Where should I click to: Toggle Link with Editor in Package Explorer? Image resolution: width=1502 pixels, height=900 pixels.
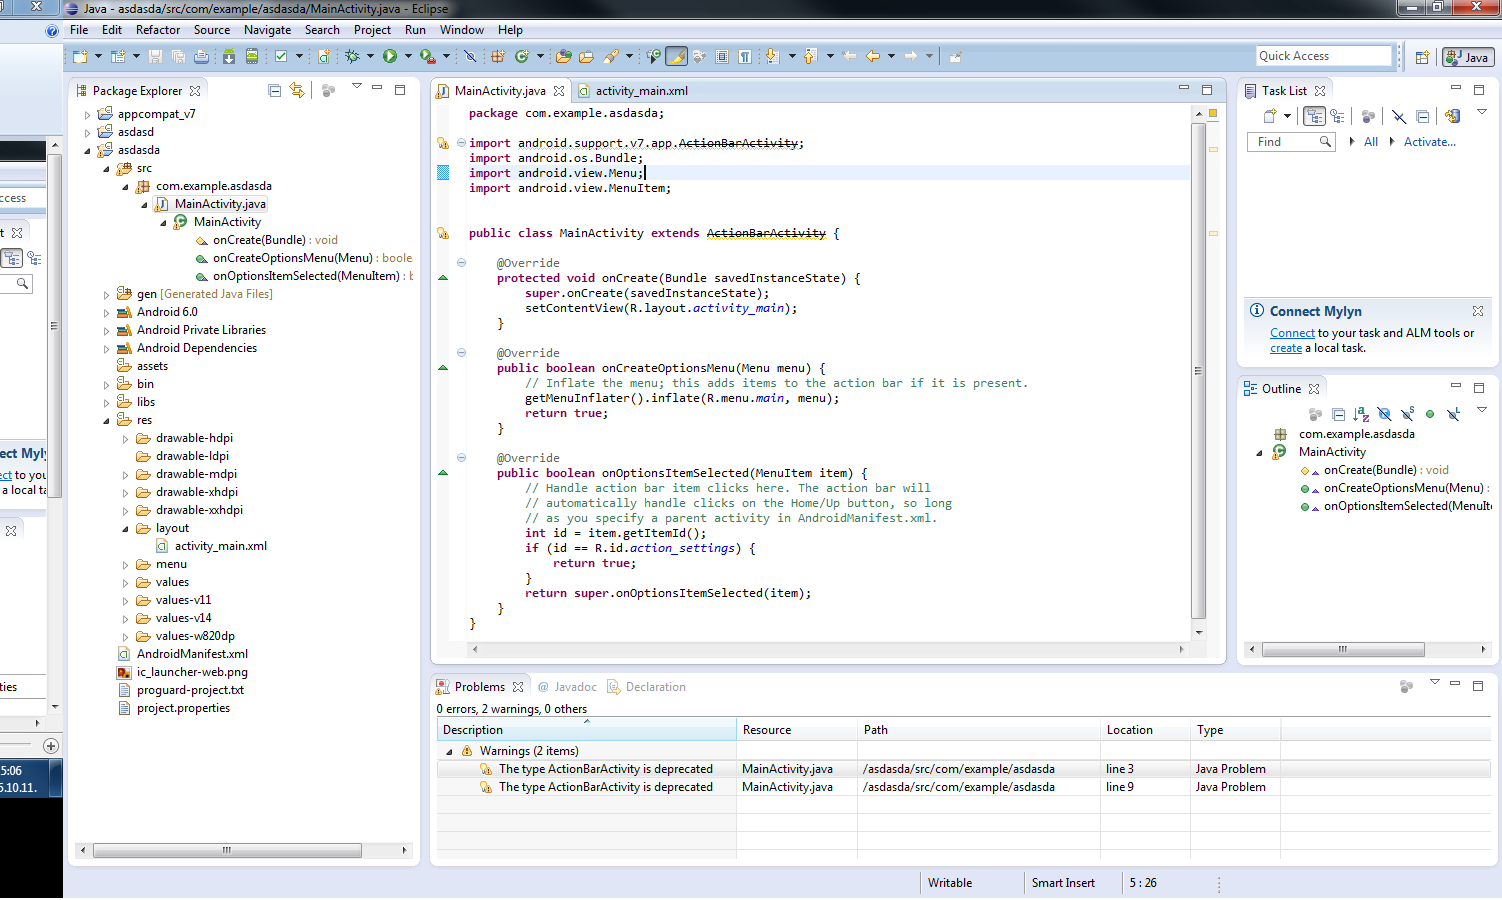pyautogui.click(x=297, y=90)
